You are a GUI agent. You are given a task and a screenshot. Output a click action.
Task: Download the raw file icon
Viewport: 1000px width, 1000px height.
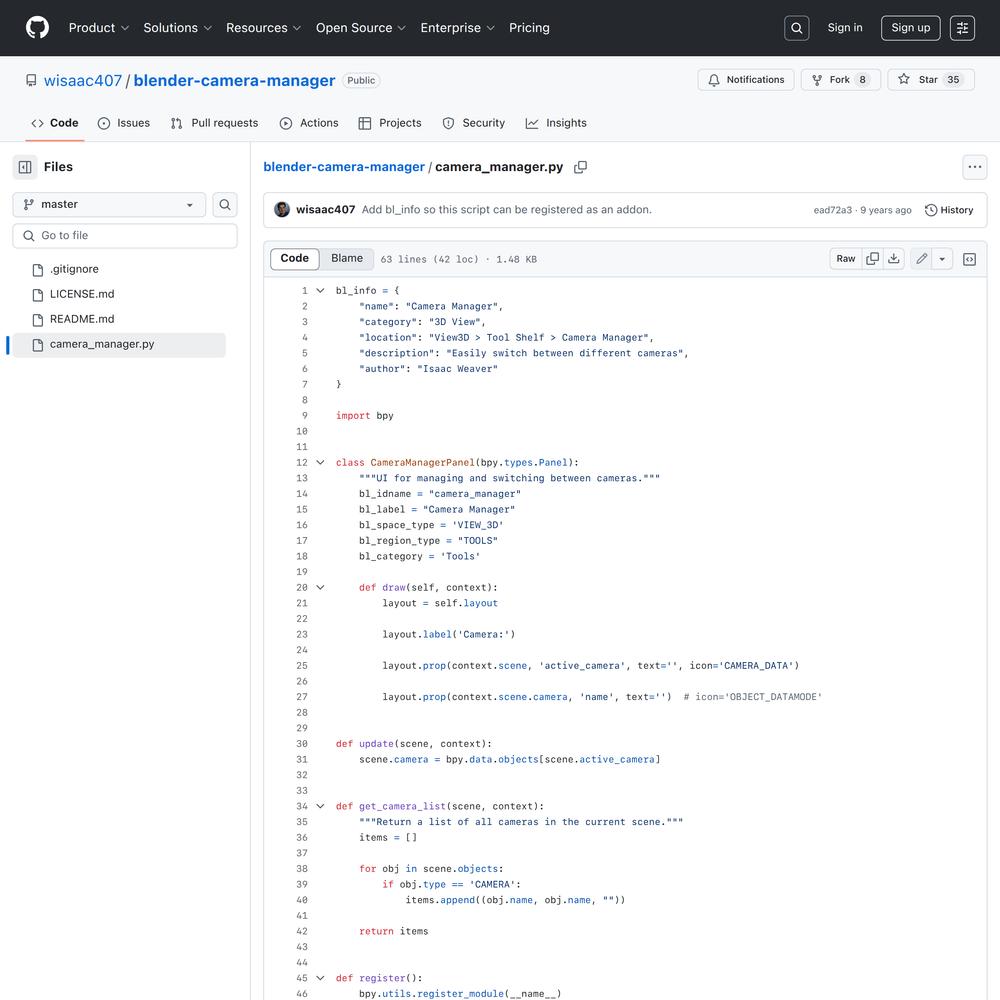893,259
